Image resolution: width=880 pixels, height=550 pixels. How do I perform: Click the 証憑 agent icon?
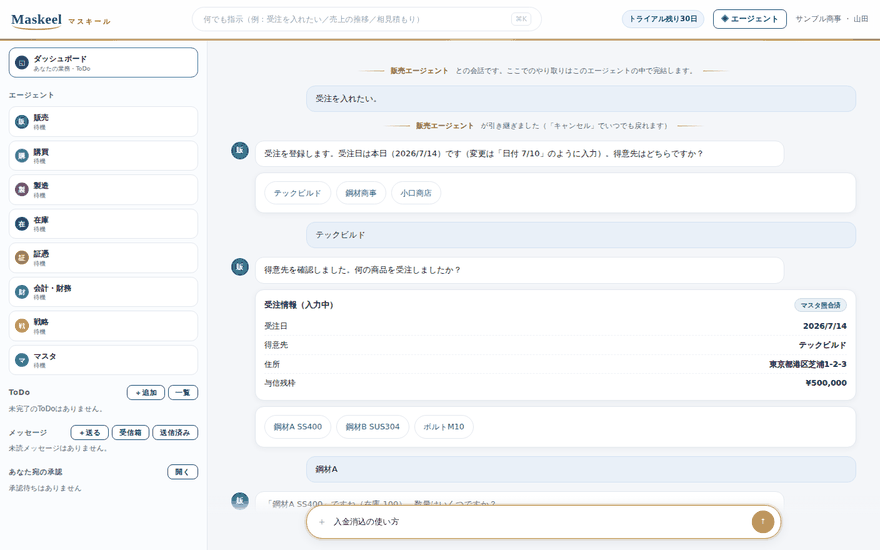coord(21,258)
